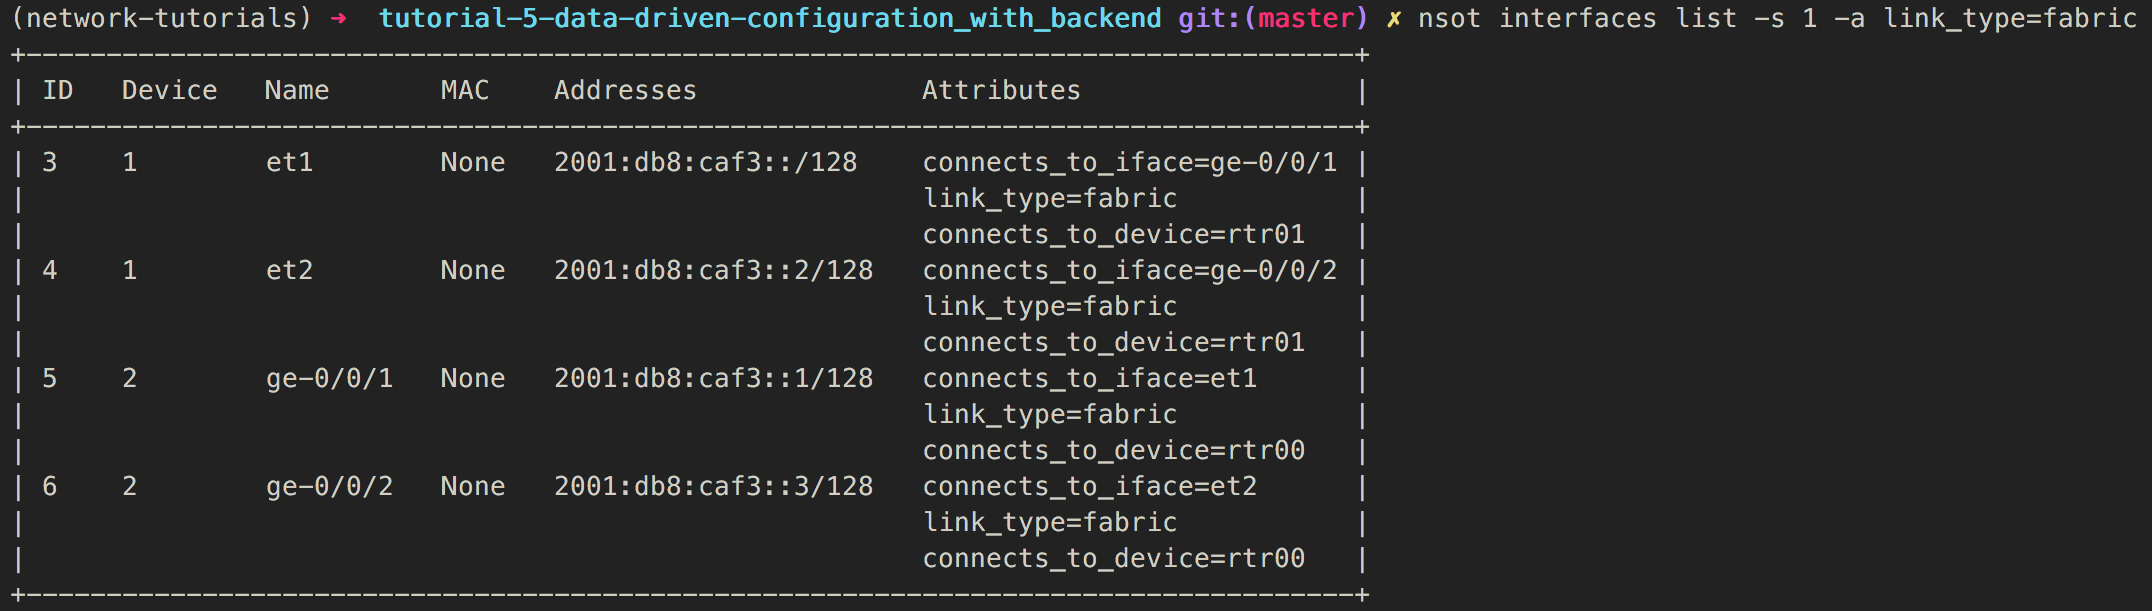
Task: Click the Name column header
Action: point(297,90)
